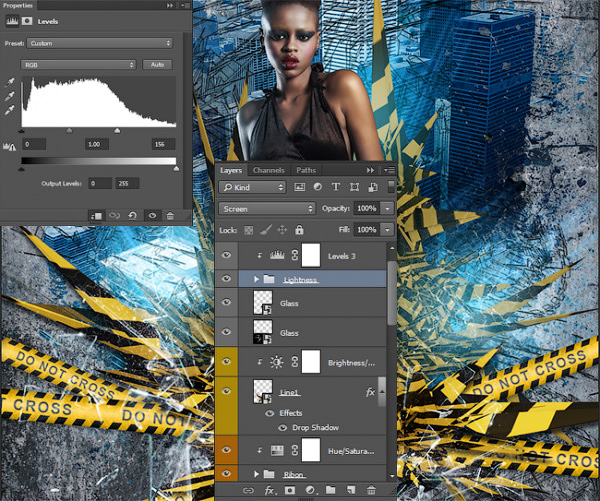Open the Layers panel menu

[389, 170]
